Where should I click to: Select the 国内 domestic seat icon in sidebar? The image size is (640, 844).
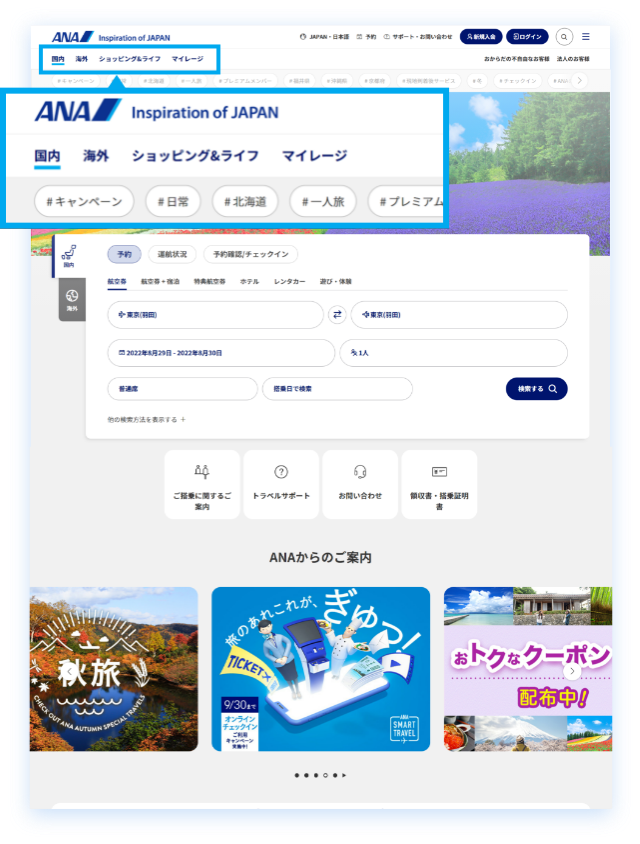point(69,257)
